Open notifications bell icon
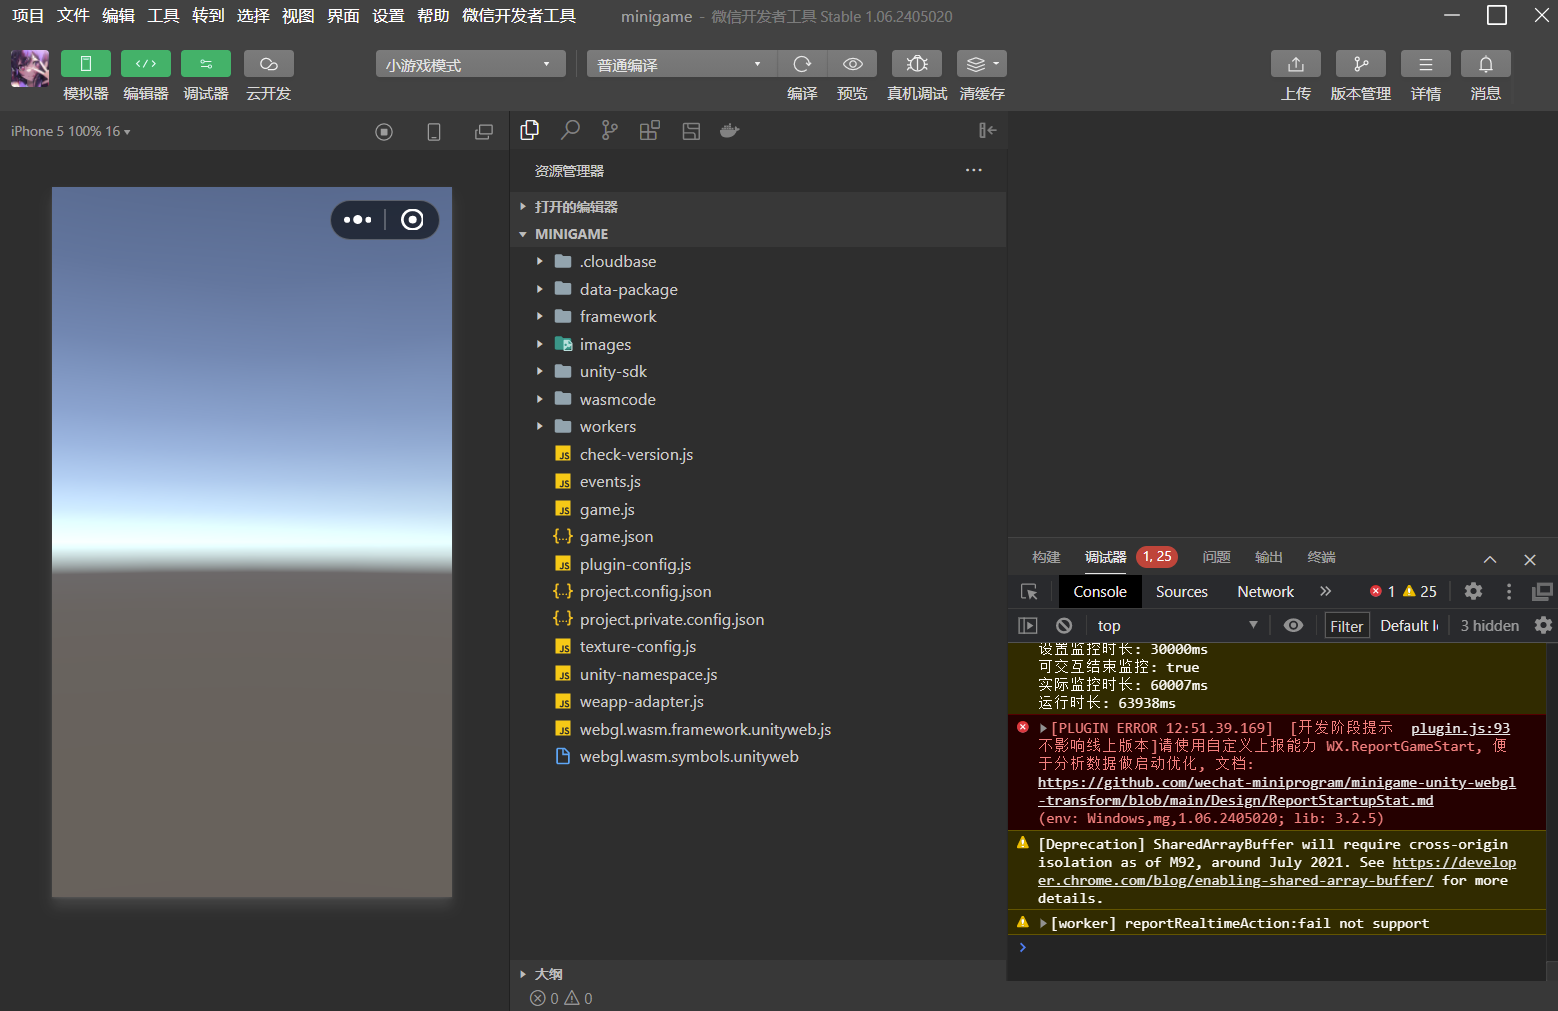The image size is (1558, 1011). (x=1486, y=64)
